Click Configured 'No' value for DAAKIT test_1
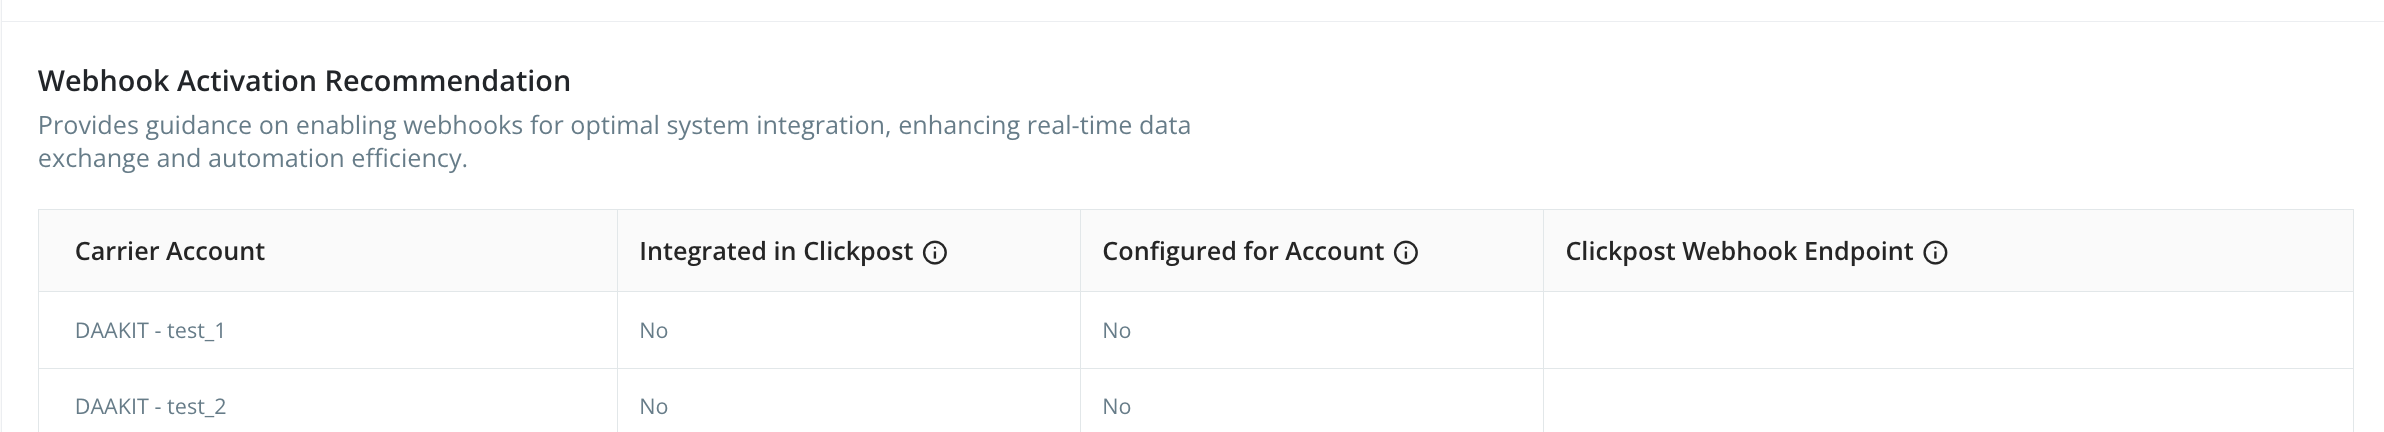The height and width of the screenshot is (432, 2384). click(1117, 330)
